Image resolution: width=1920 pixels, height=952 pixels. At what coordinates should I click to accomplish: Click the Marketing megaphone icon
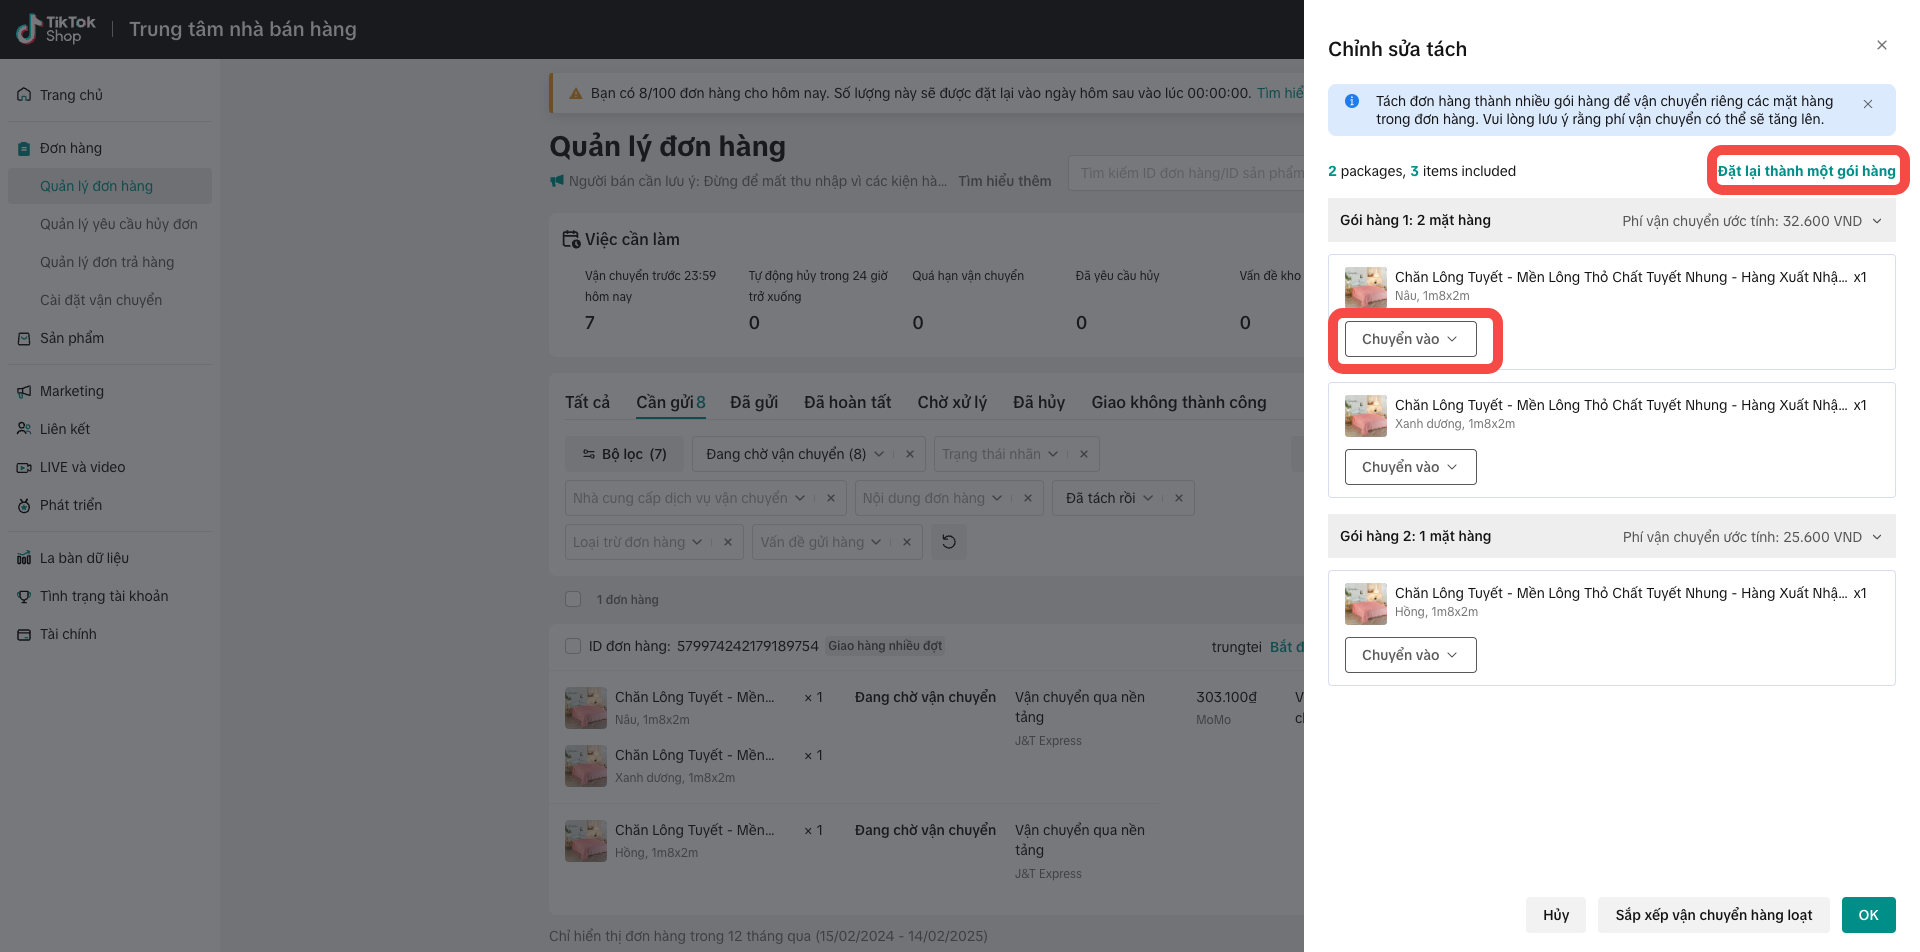[24, 391]
